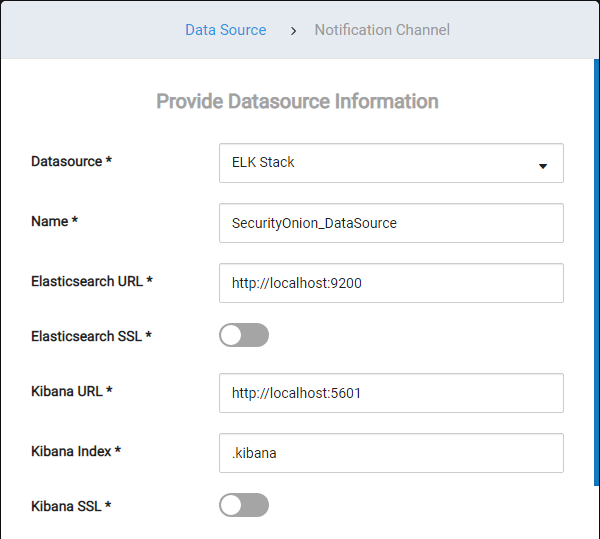Turn on the Kibana SSL switch

click(244, 505)
